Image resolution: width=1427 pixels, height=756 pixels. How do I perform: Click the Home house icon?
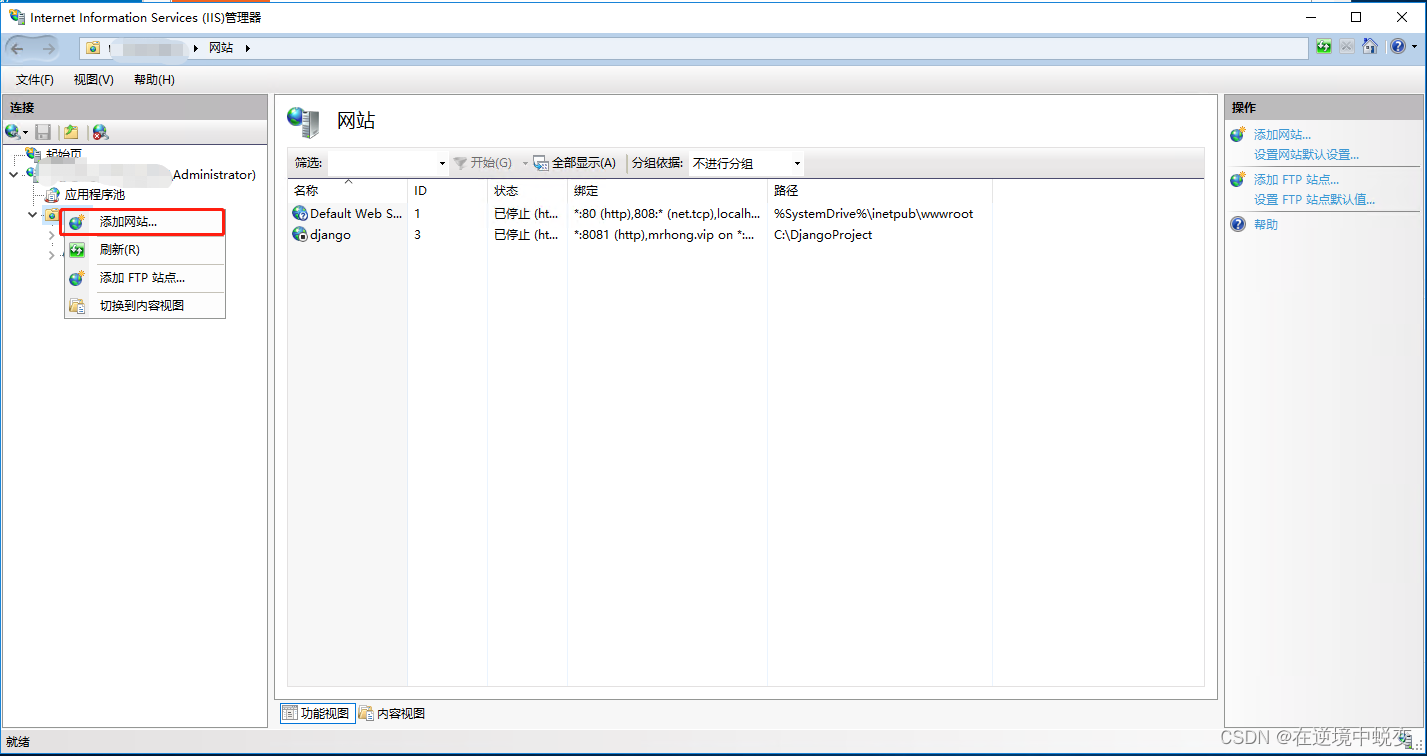pos(1370,47)
